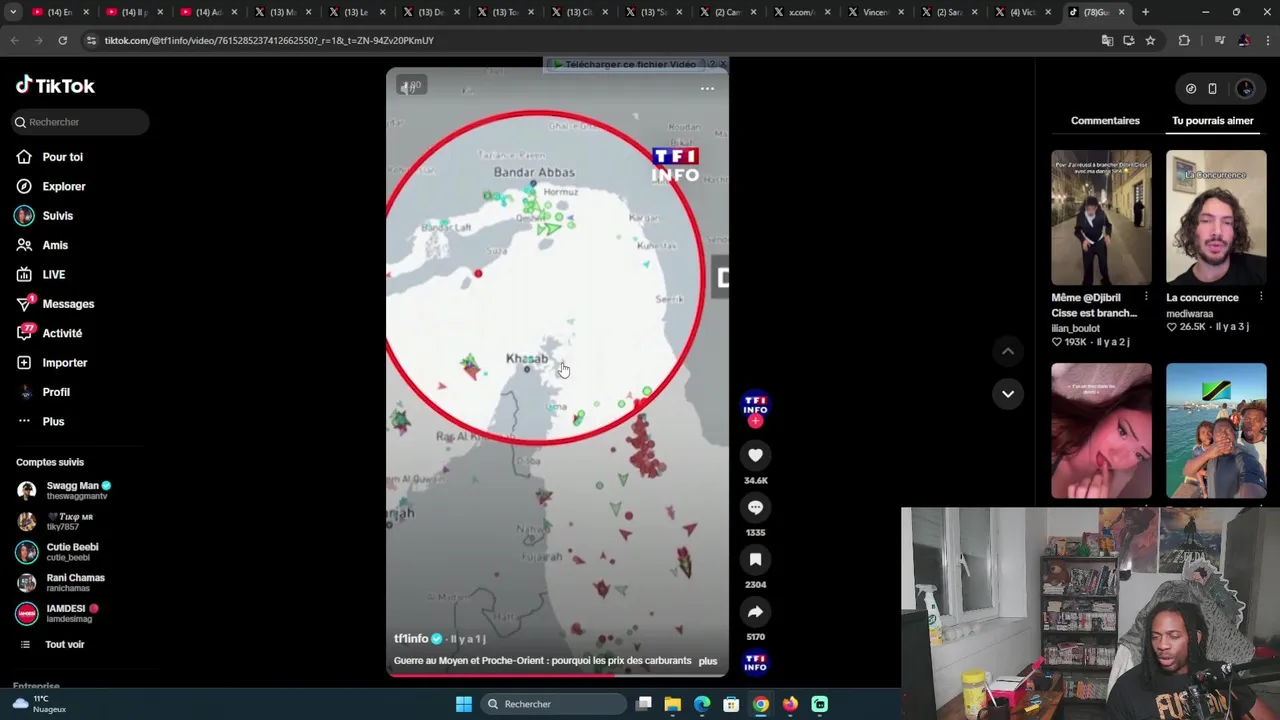
Task: Visit the mediwaraa profile link
Action: click(x=1189, y=314)
